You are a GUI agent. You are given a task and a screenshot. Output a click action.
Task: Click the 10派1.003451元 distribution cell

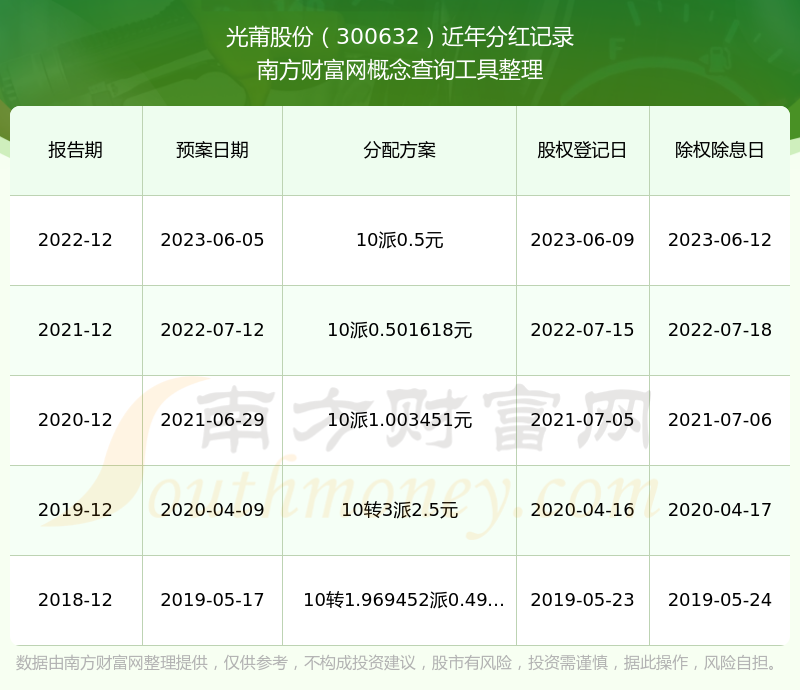(399, 420)
